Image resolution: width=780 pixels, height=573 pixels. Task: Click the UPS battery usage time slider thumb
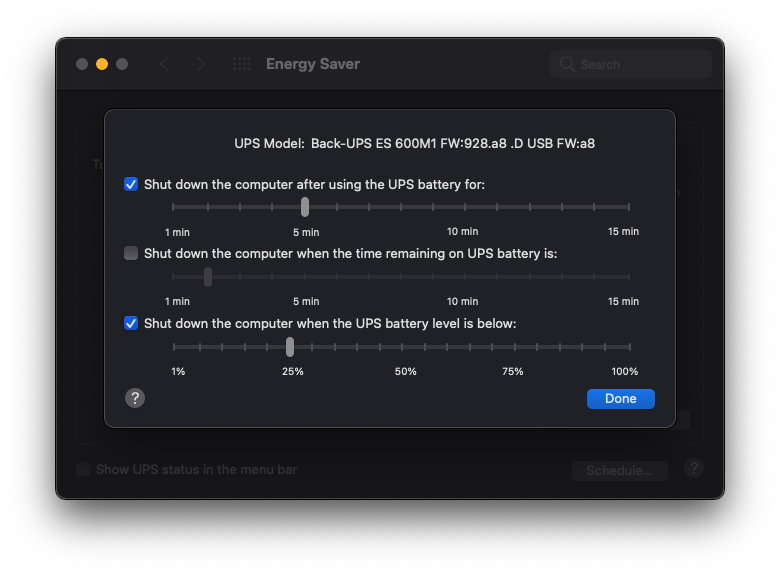[x=305, y=207]
